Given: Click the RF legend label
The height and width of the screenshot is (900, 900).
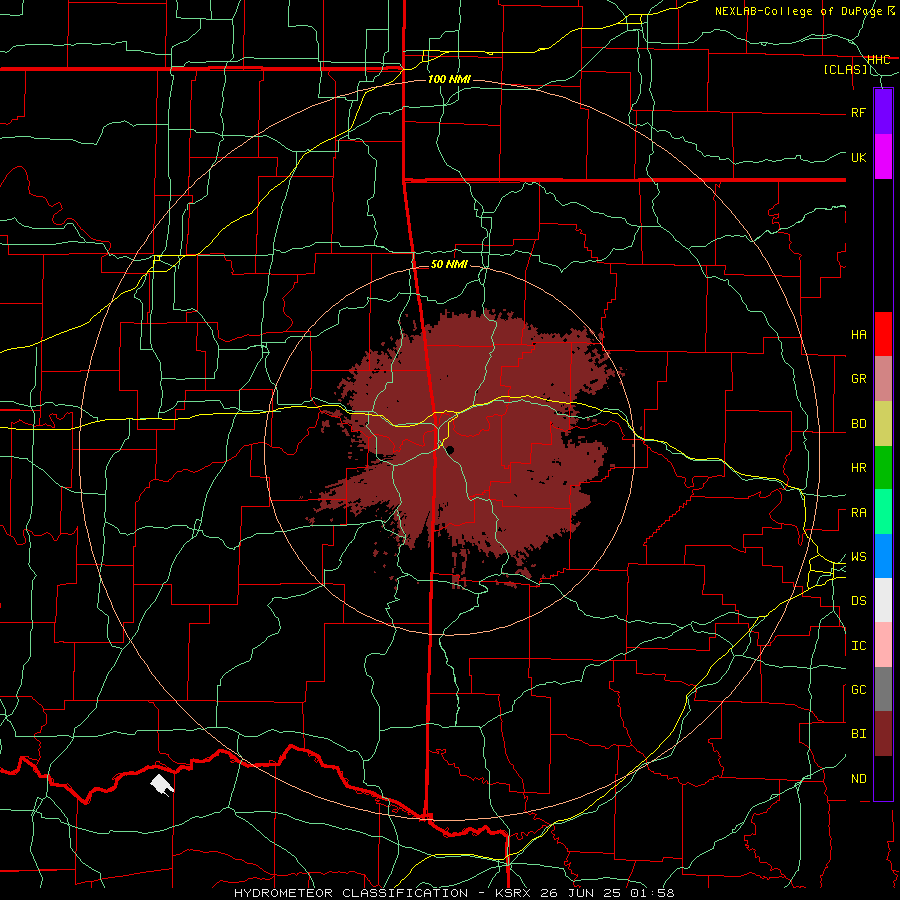Looking at the screenshot, I should coord(858,112).
